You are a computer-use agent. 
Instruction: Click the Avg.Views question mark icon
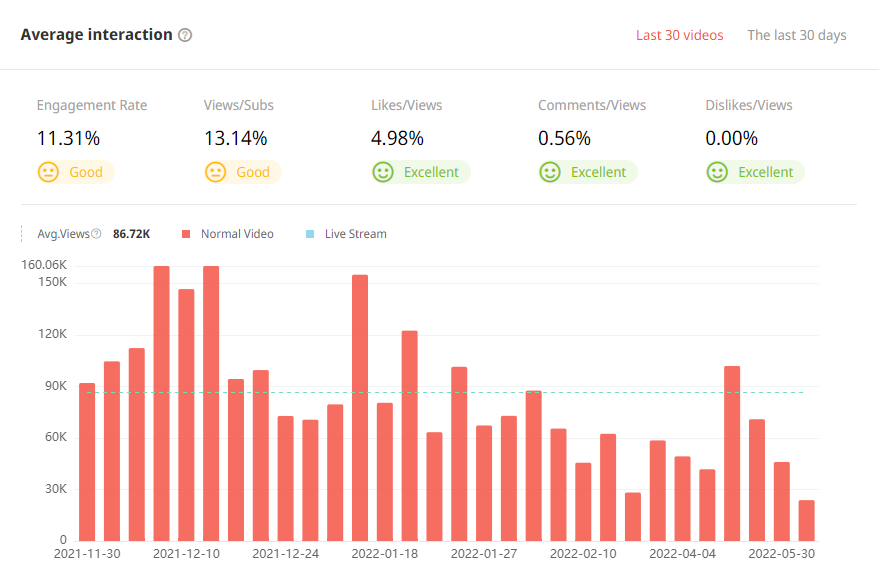coord(96,234)
